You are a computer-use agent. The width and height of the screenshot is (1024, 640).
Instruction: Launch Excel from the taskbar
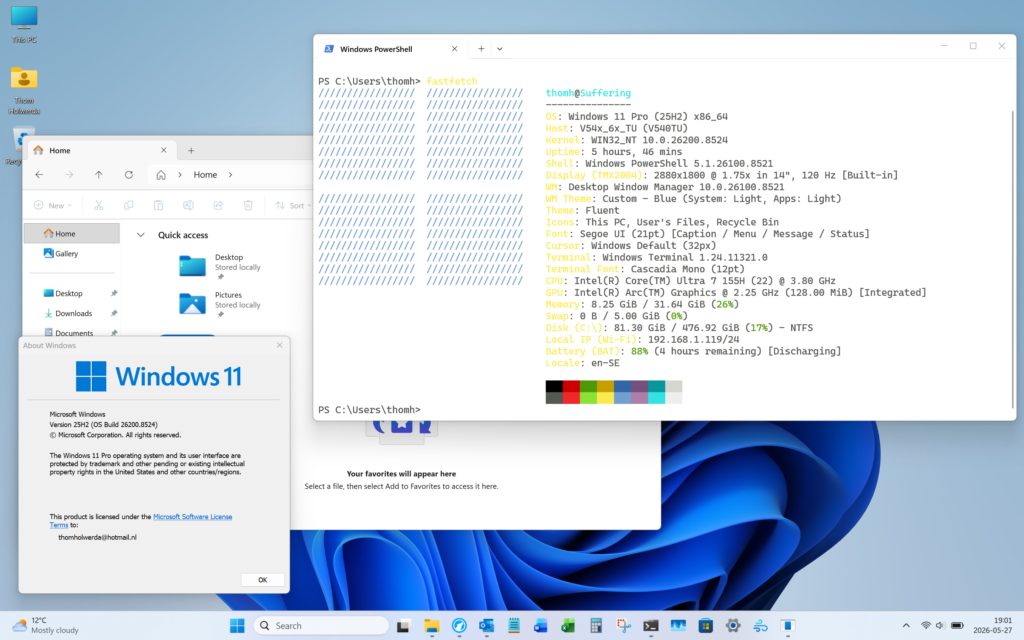(x=568, y=626)
